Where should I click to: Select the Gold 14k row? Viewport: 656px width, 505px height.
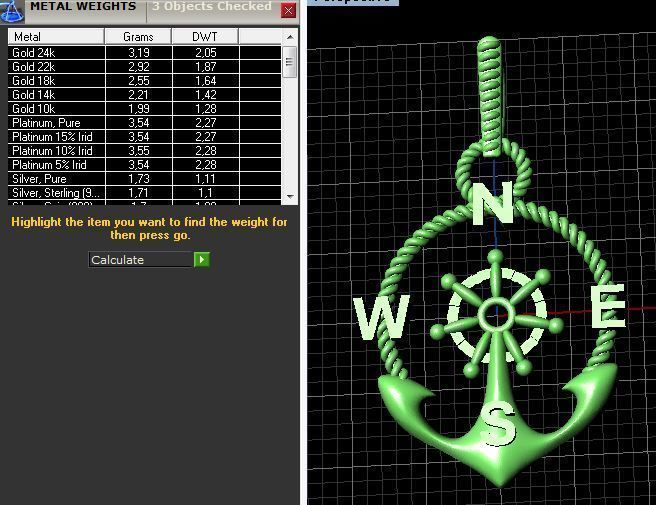pyautogui.click(x=144, y=95)
